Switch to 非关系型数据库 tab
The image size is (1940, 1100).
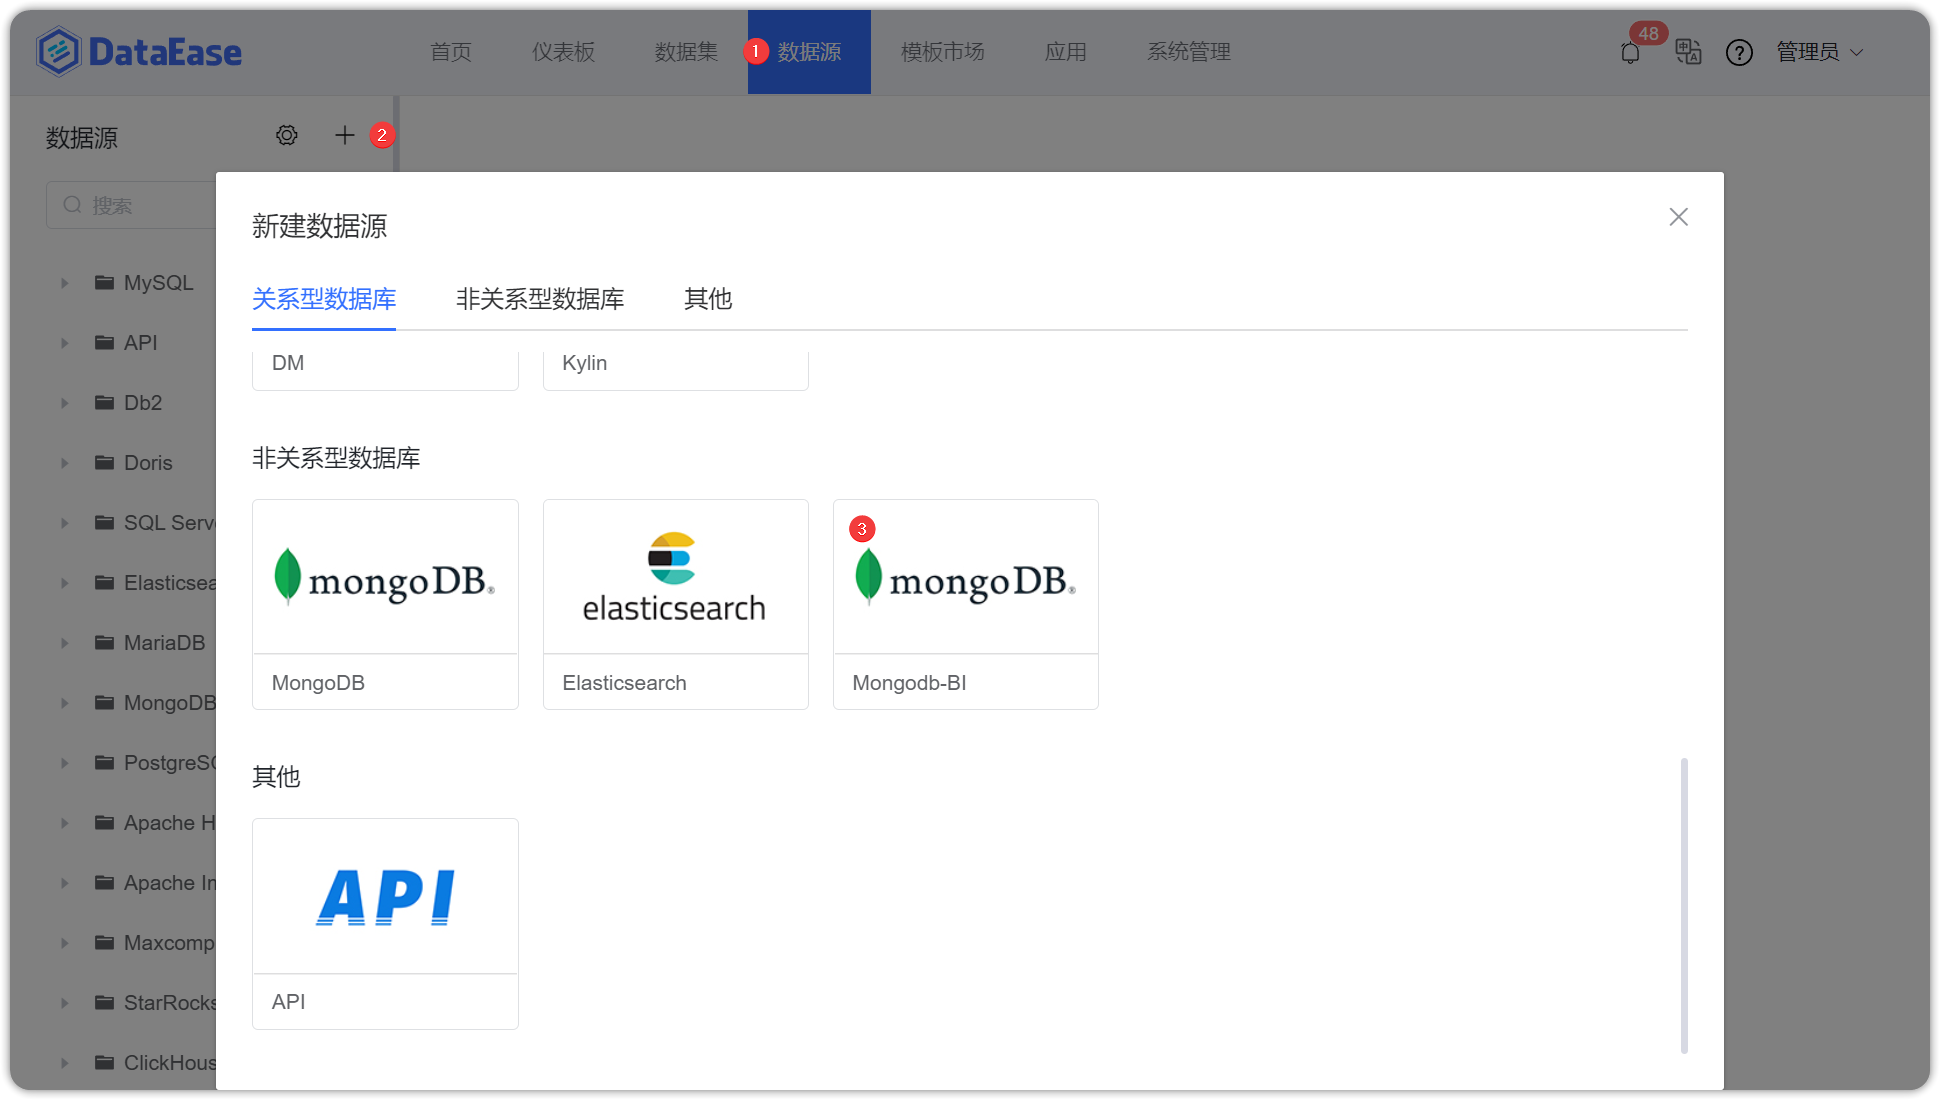point(540,299)
